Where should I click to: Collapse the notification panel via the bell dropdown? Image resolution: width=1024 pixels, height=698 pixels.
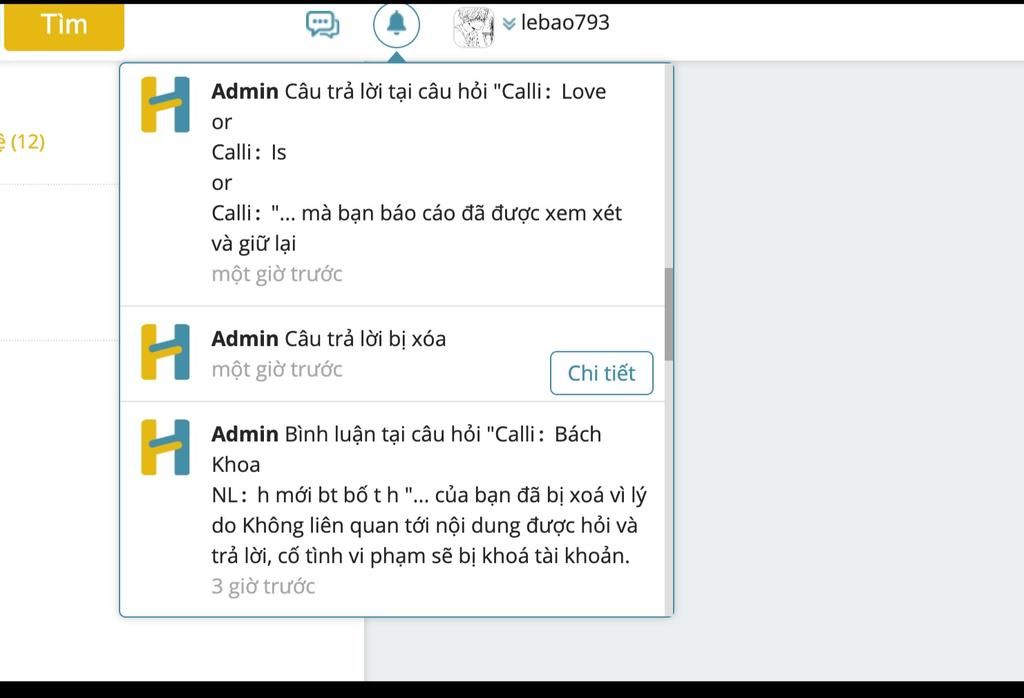(x=396, y=22)
